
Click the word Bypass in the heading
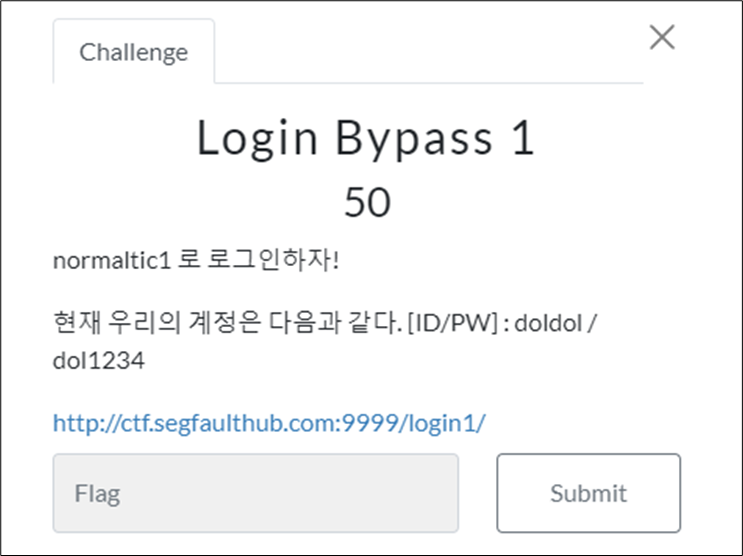pos(415,139)
